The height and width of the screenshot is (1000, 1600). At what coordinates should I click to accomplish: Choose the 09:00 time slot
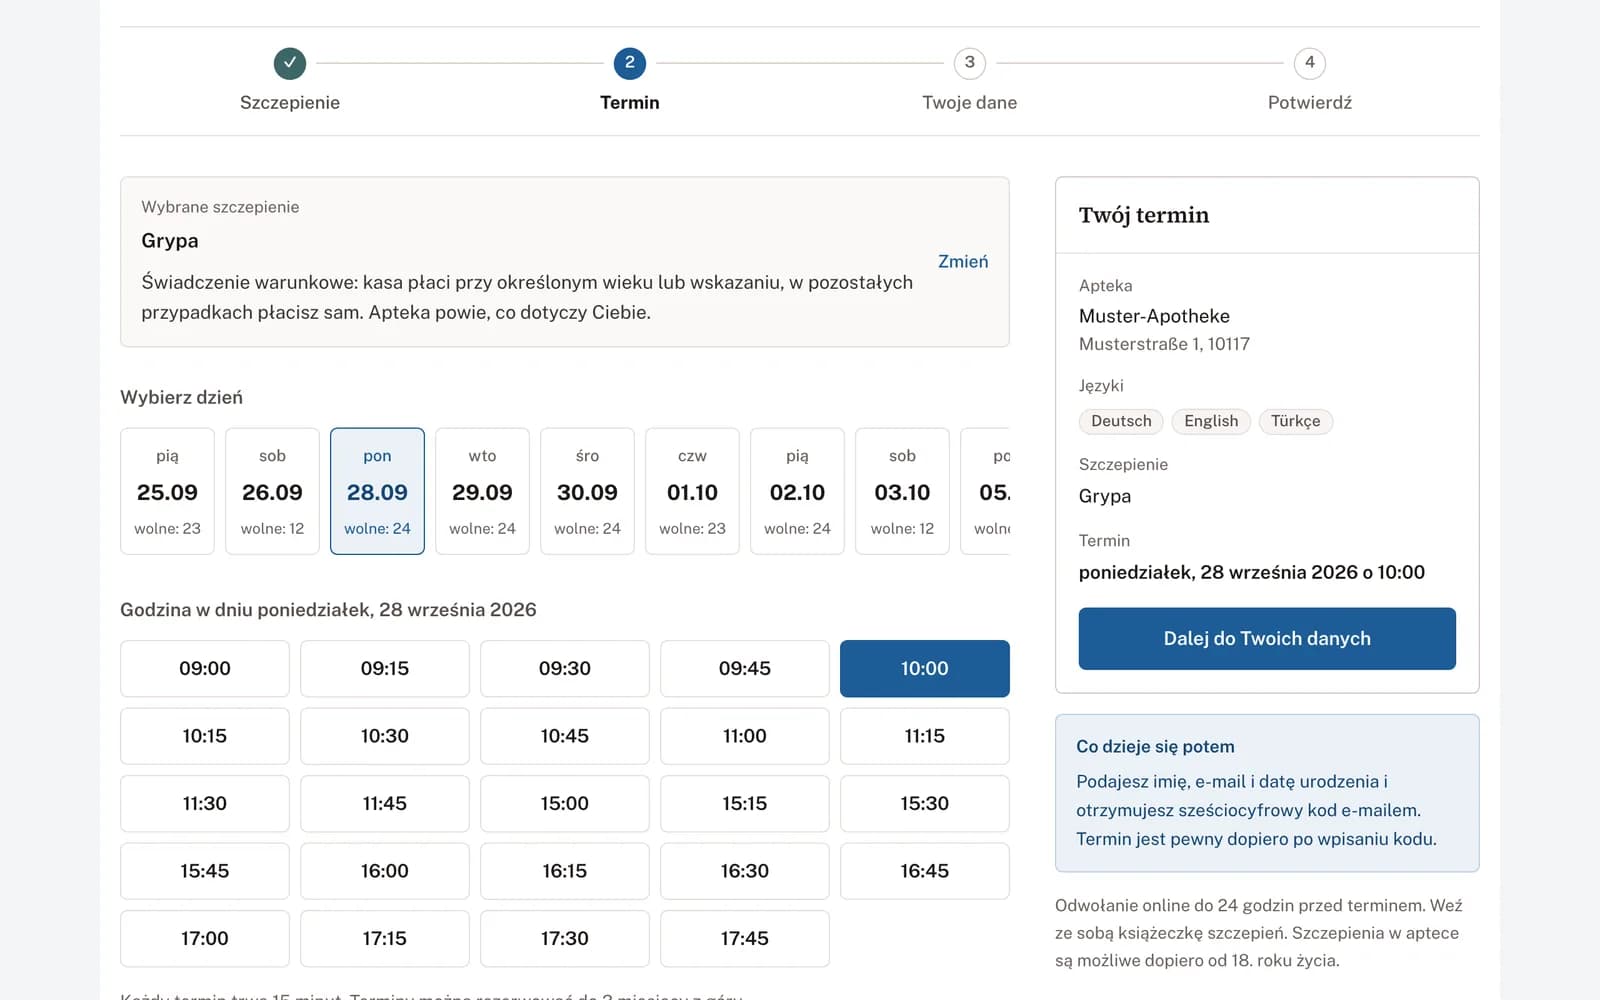[205, 668]
